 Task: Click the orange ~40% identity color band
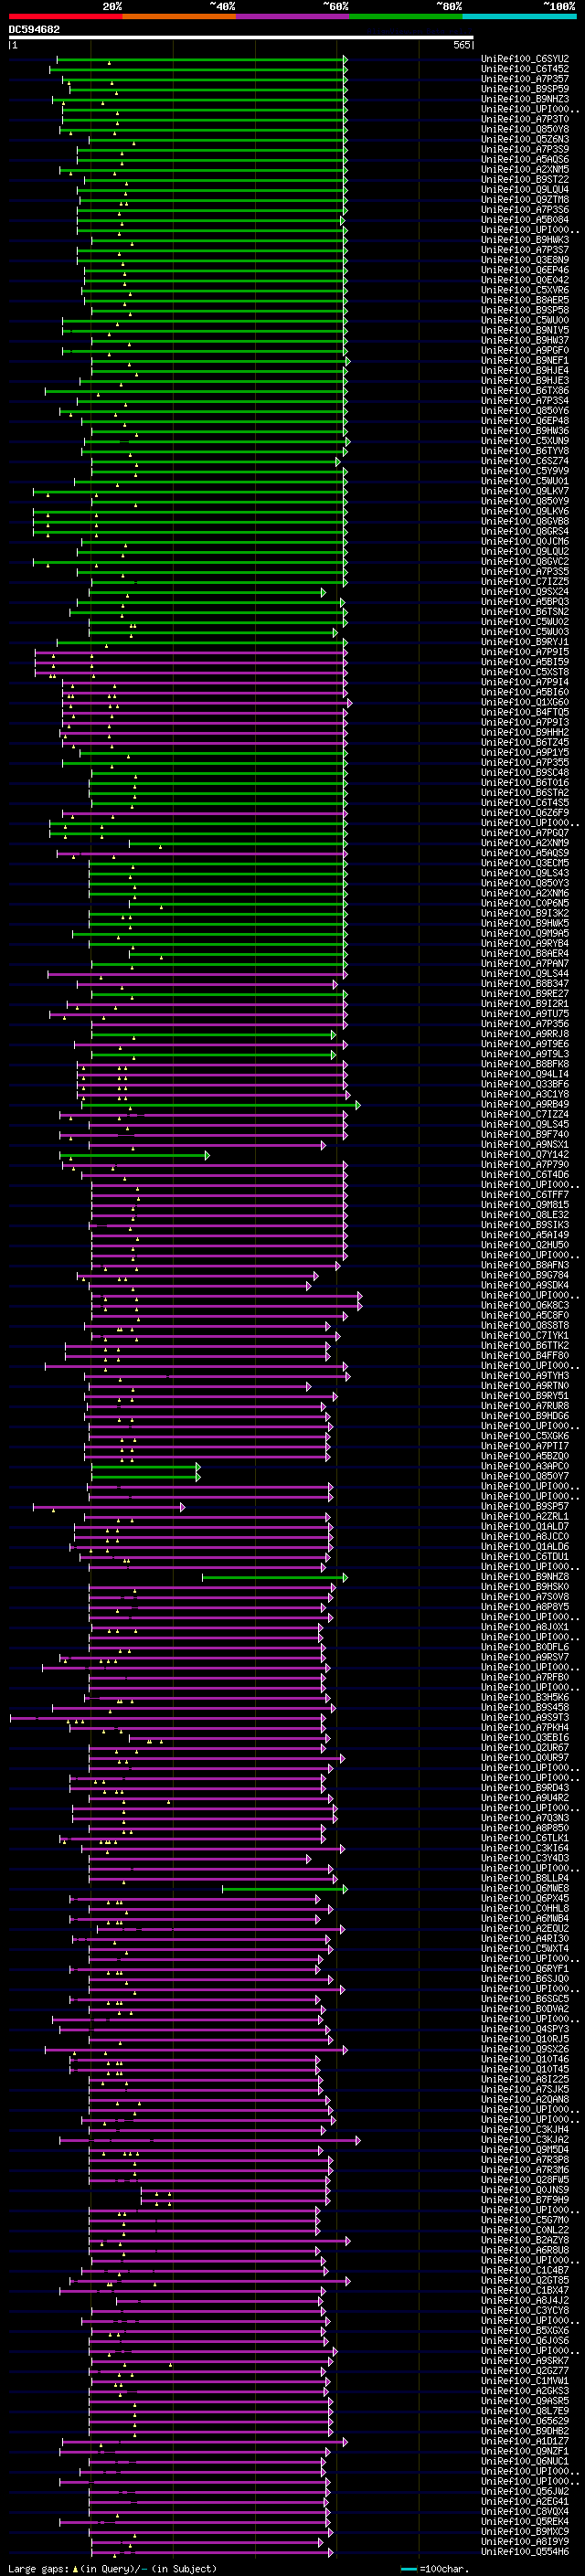coord(179,17)
